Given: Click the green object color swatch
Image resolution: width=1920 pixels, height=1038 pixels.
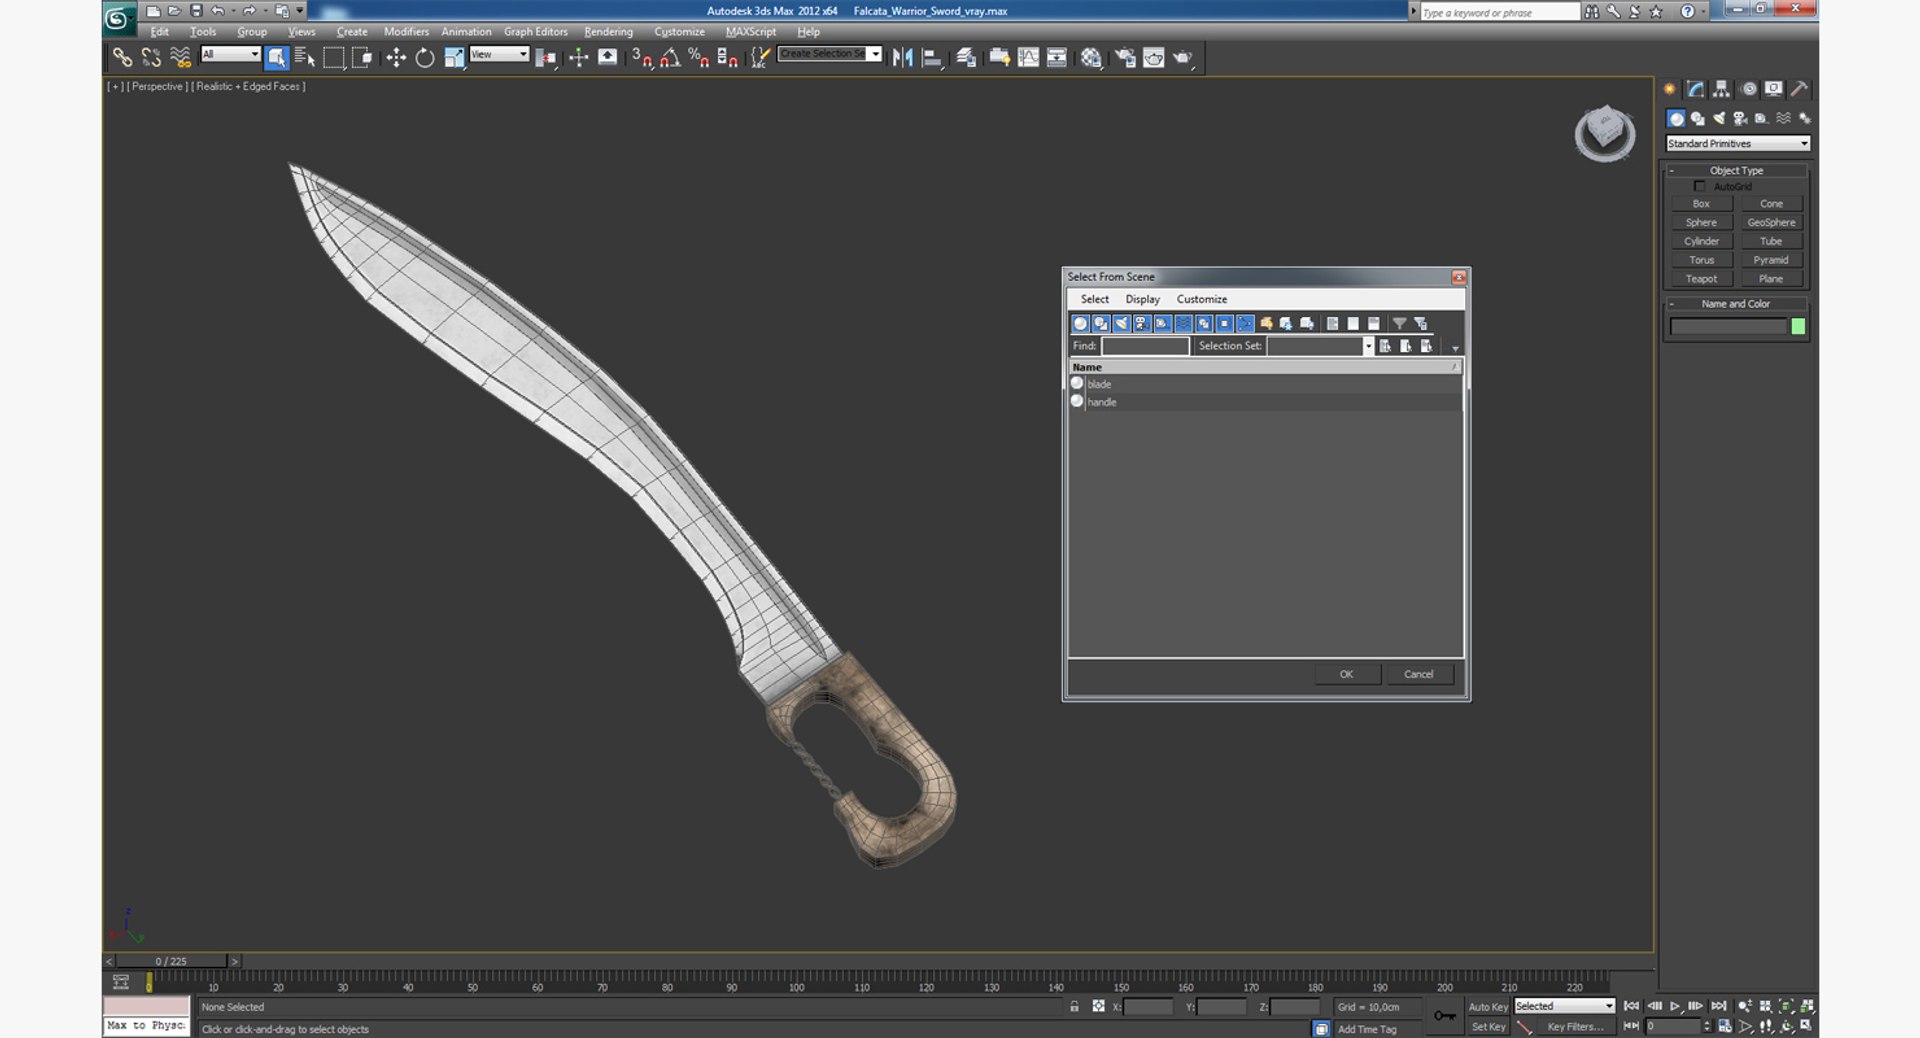Looking at the screenshot, I should [1798, 326].
